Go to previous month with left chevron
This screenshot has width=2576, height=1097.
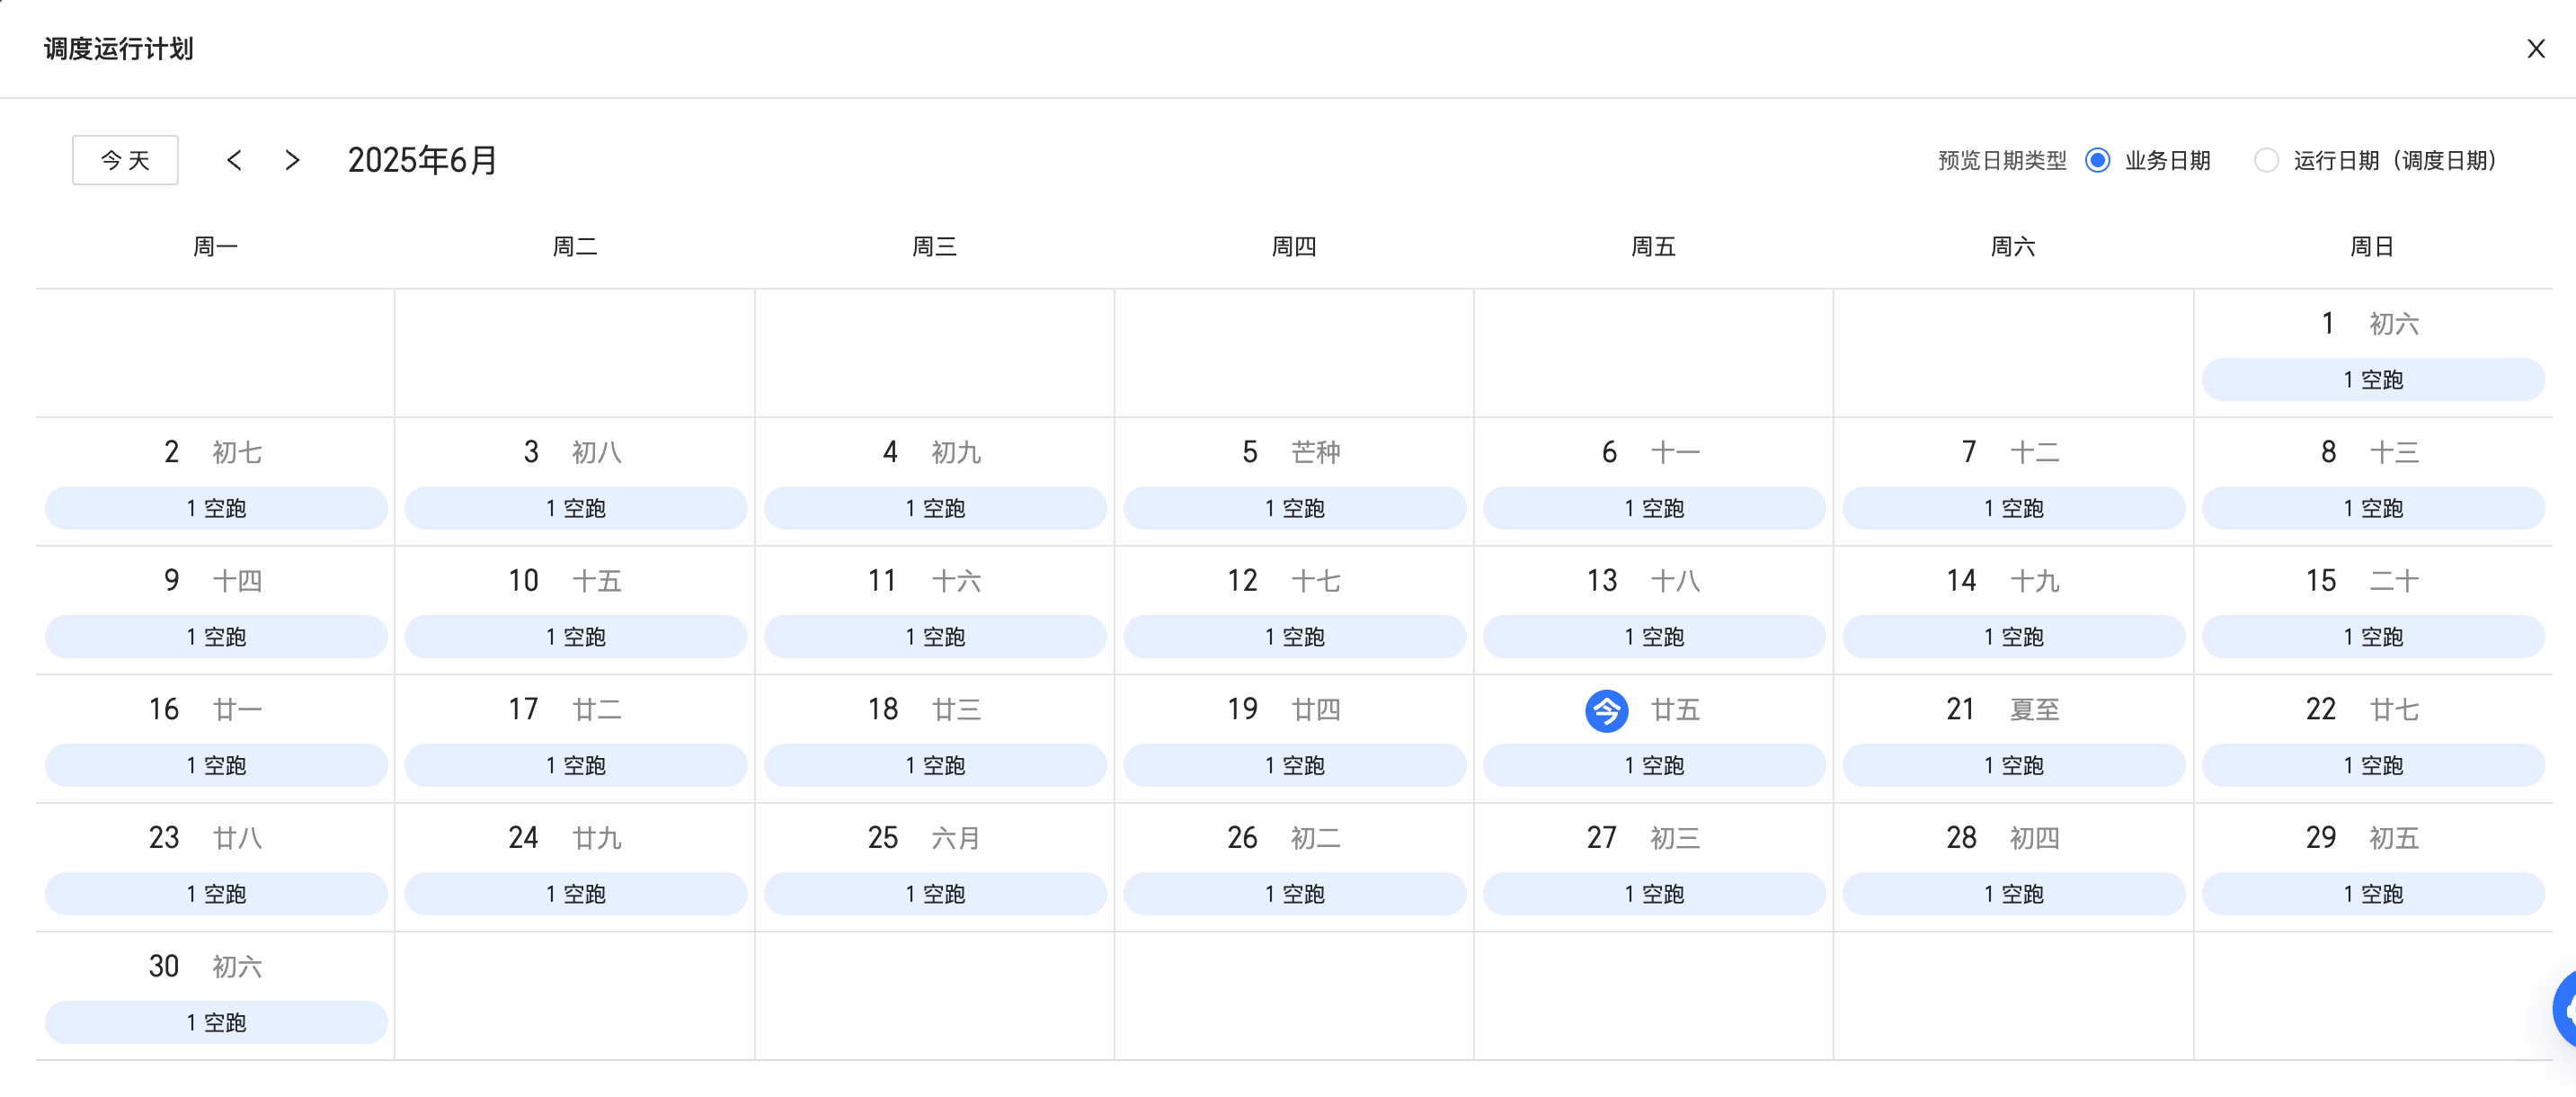click(x=234, y=160)
